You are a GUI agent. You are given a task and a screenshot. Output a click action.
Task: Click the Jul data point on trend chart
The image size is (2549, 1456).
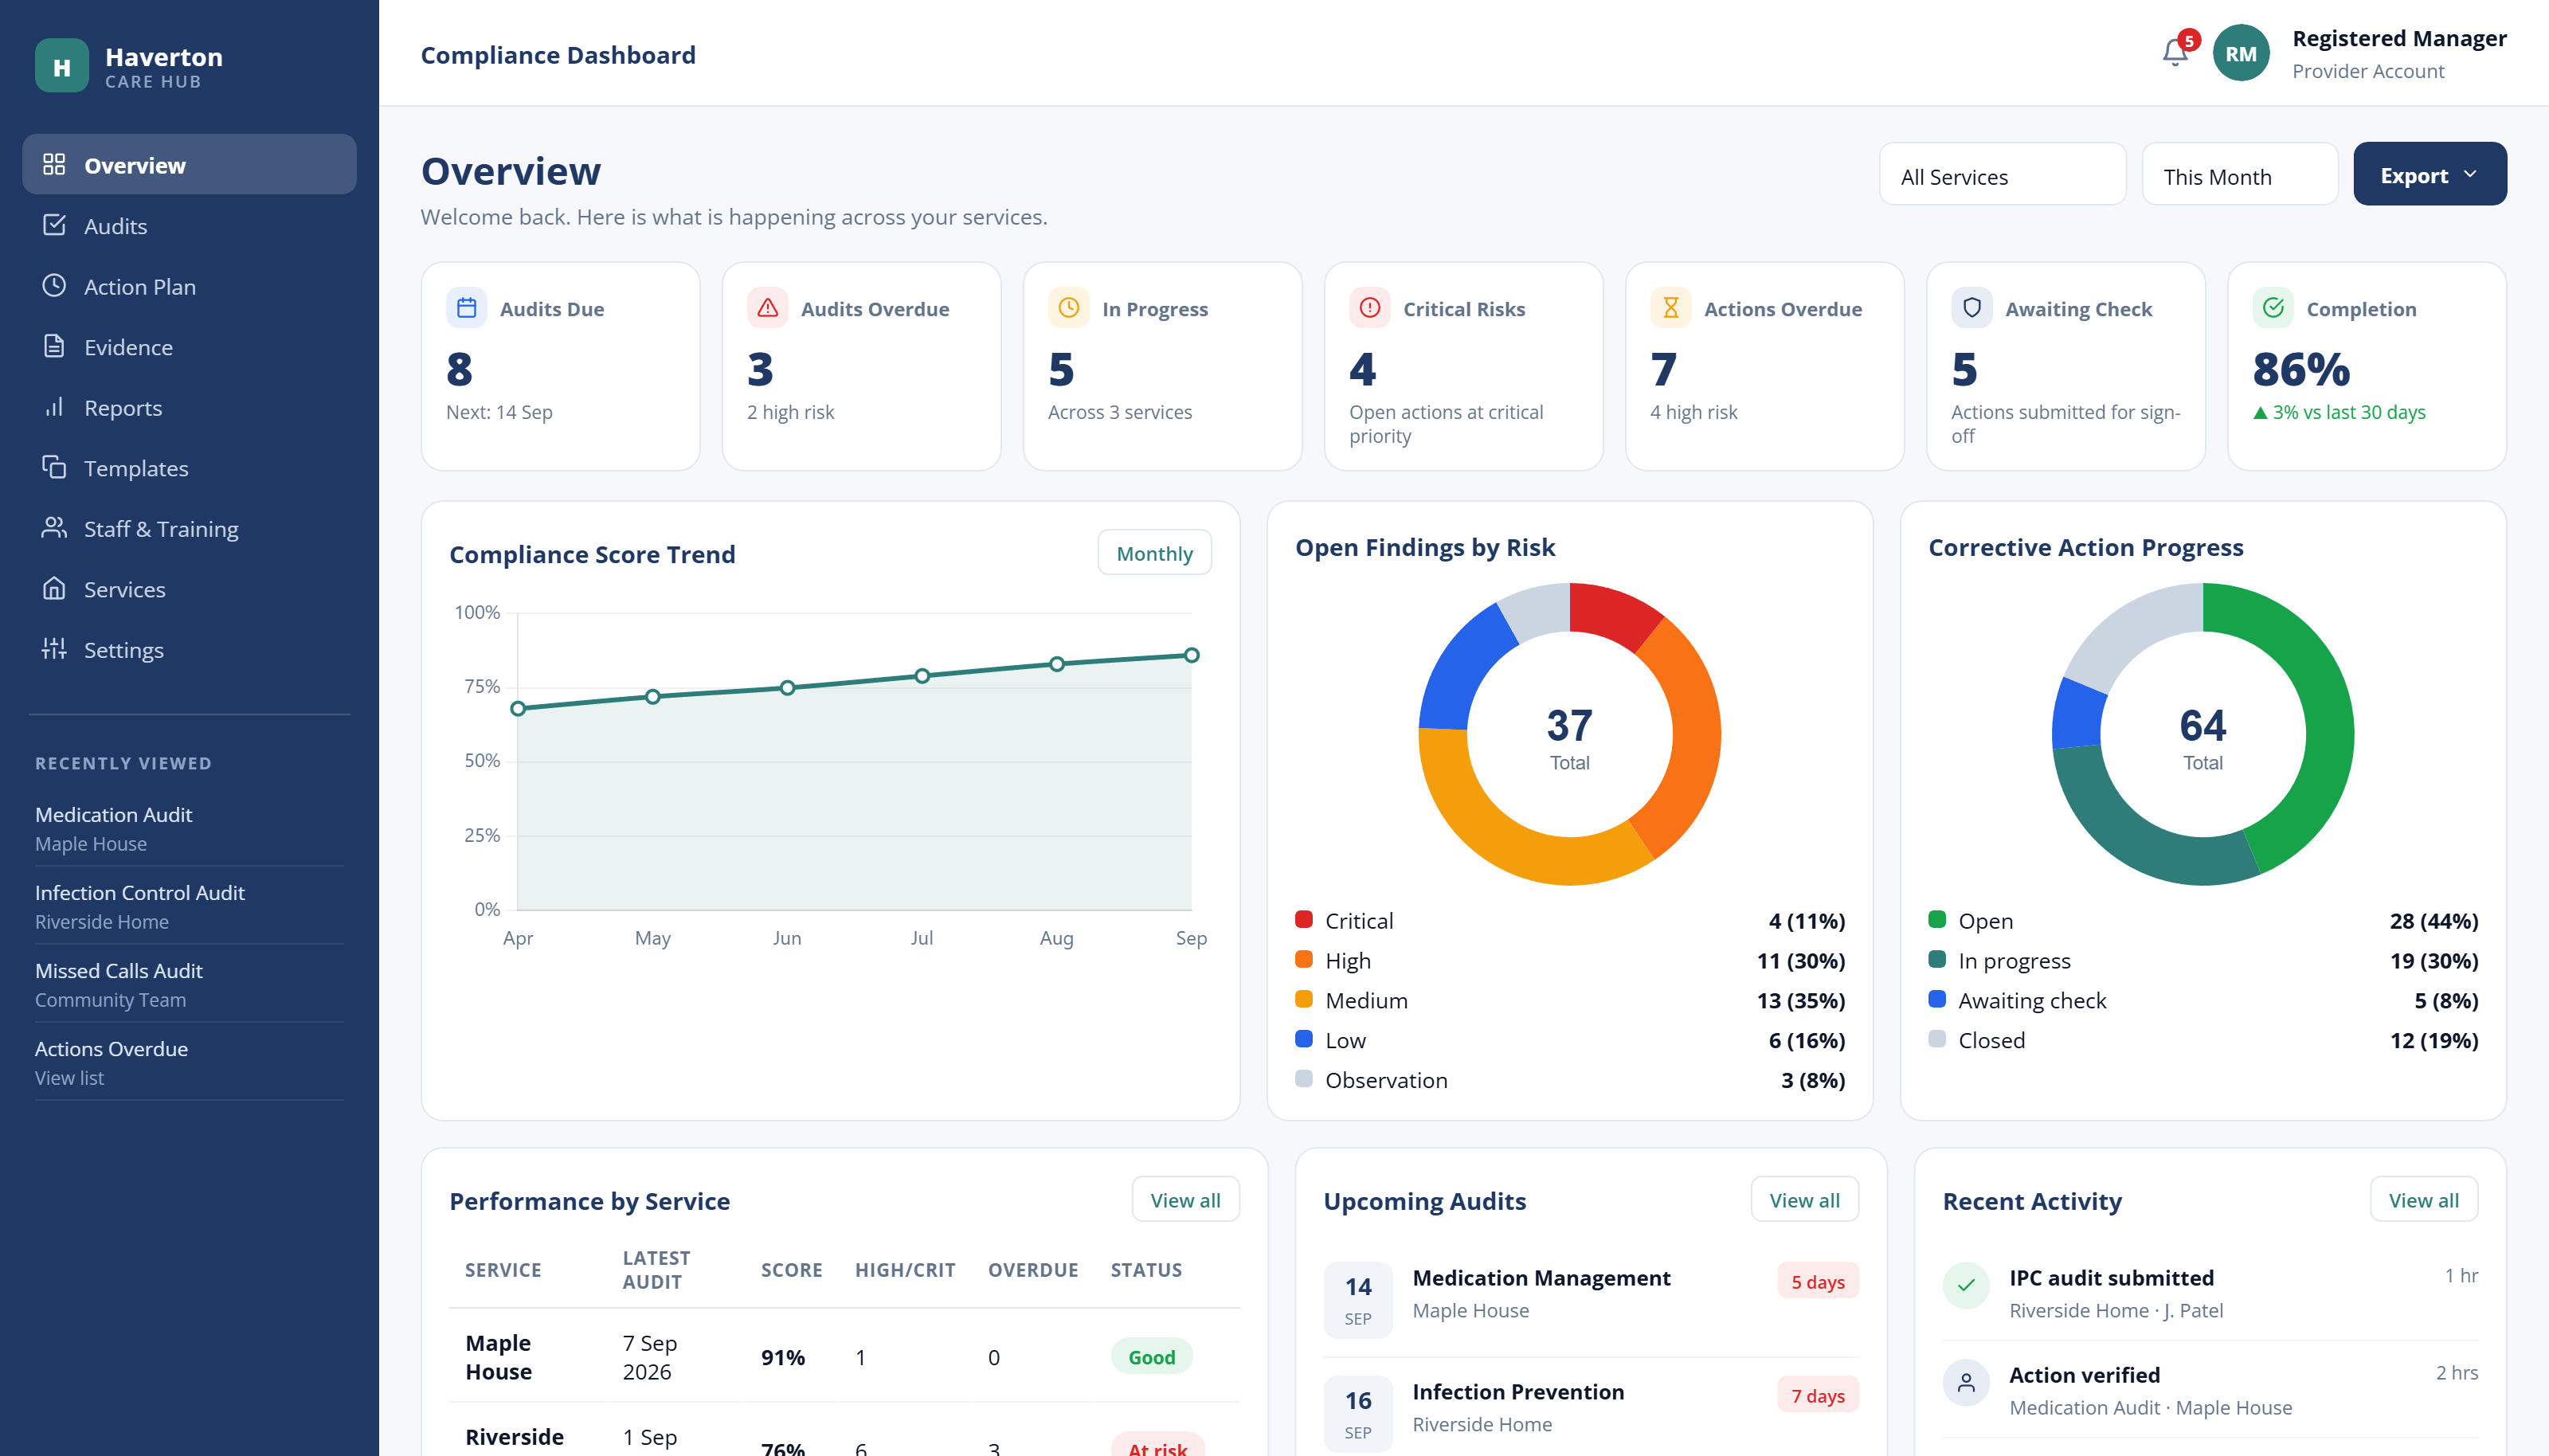pos(922,676)
